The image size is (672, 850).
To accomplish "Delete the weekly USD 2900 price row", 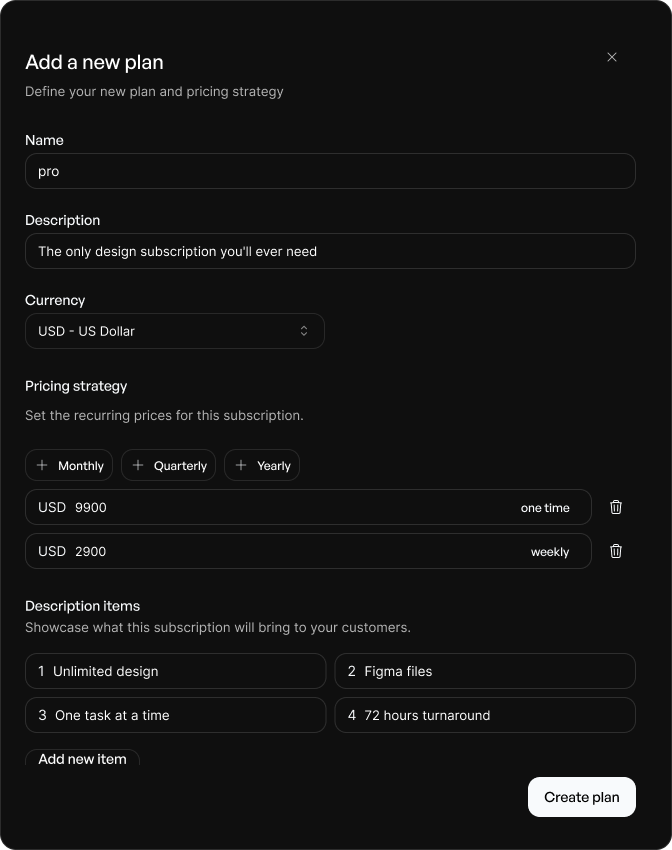I will click(x=616, y=551).
